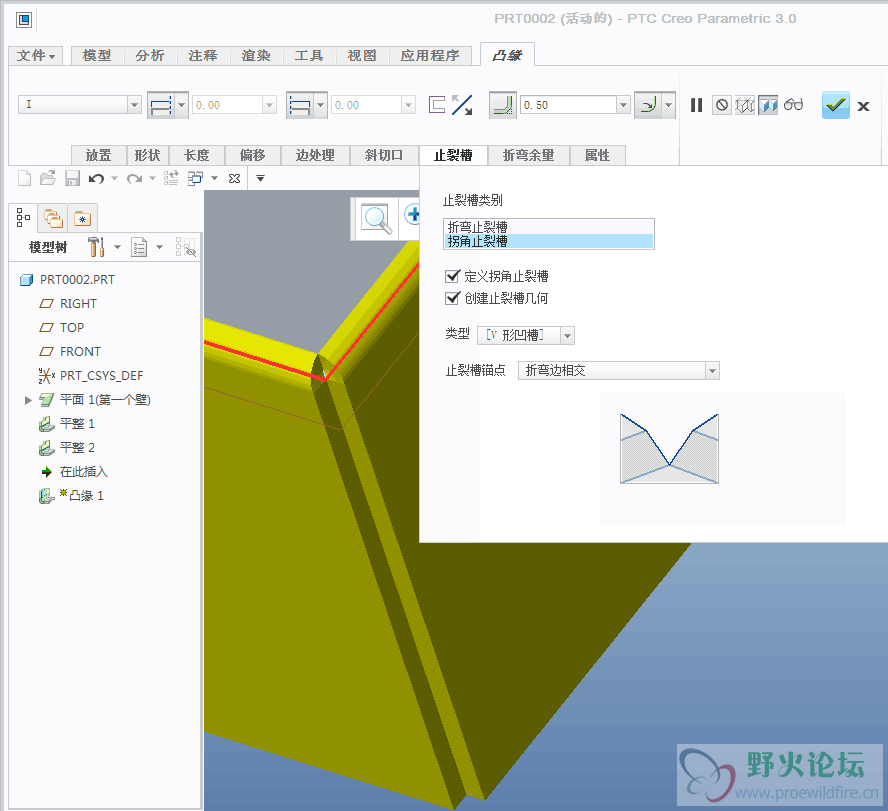This screenshot has height=811, width=888.
Task: Open the 止裂槽 panel tab
Action: tap(453, 155)
